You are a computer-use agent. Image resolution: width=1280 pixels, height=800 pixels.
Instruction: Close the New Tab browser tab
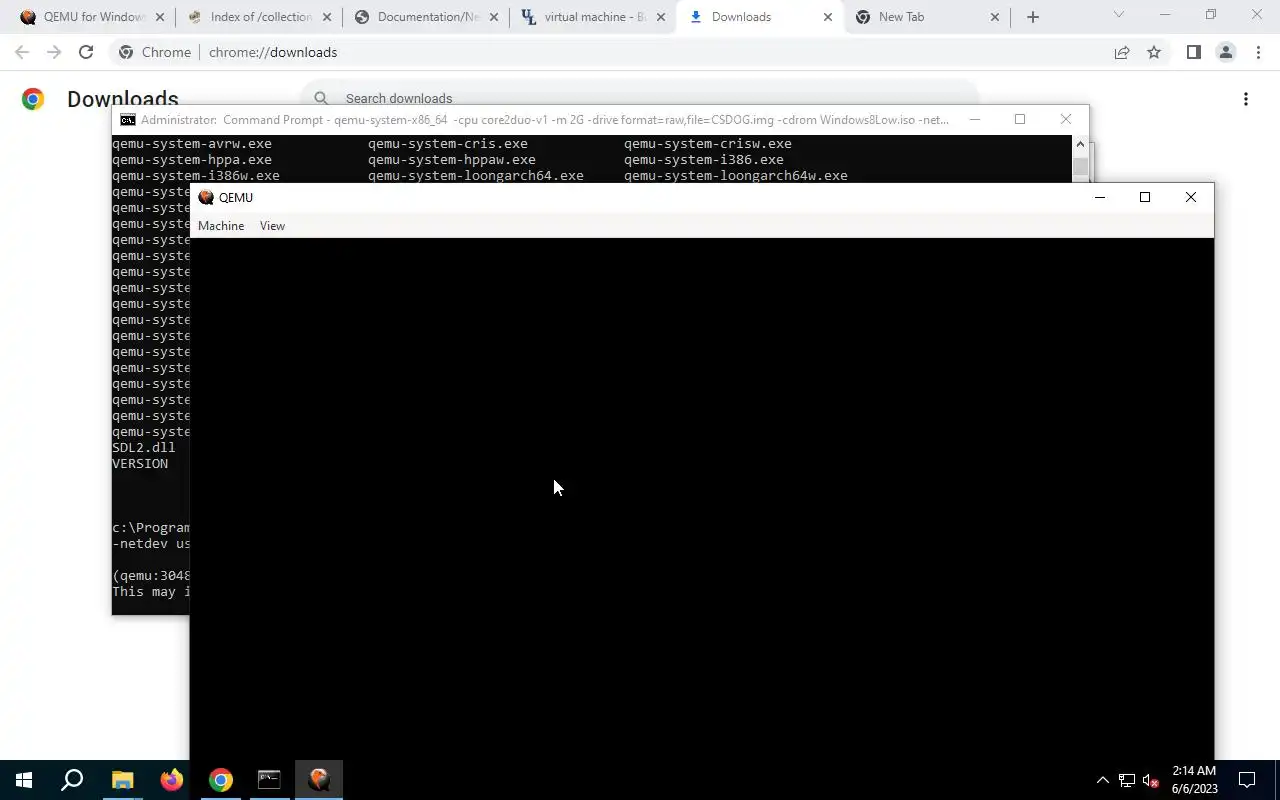994,17
